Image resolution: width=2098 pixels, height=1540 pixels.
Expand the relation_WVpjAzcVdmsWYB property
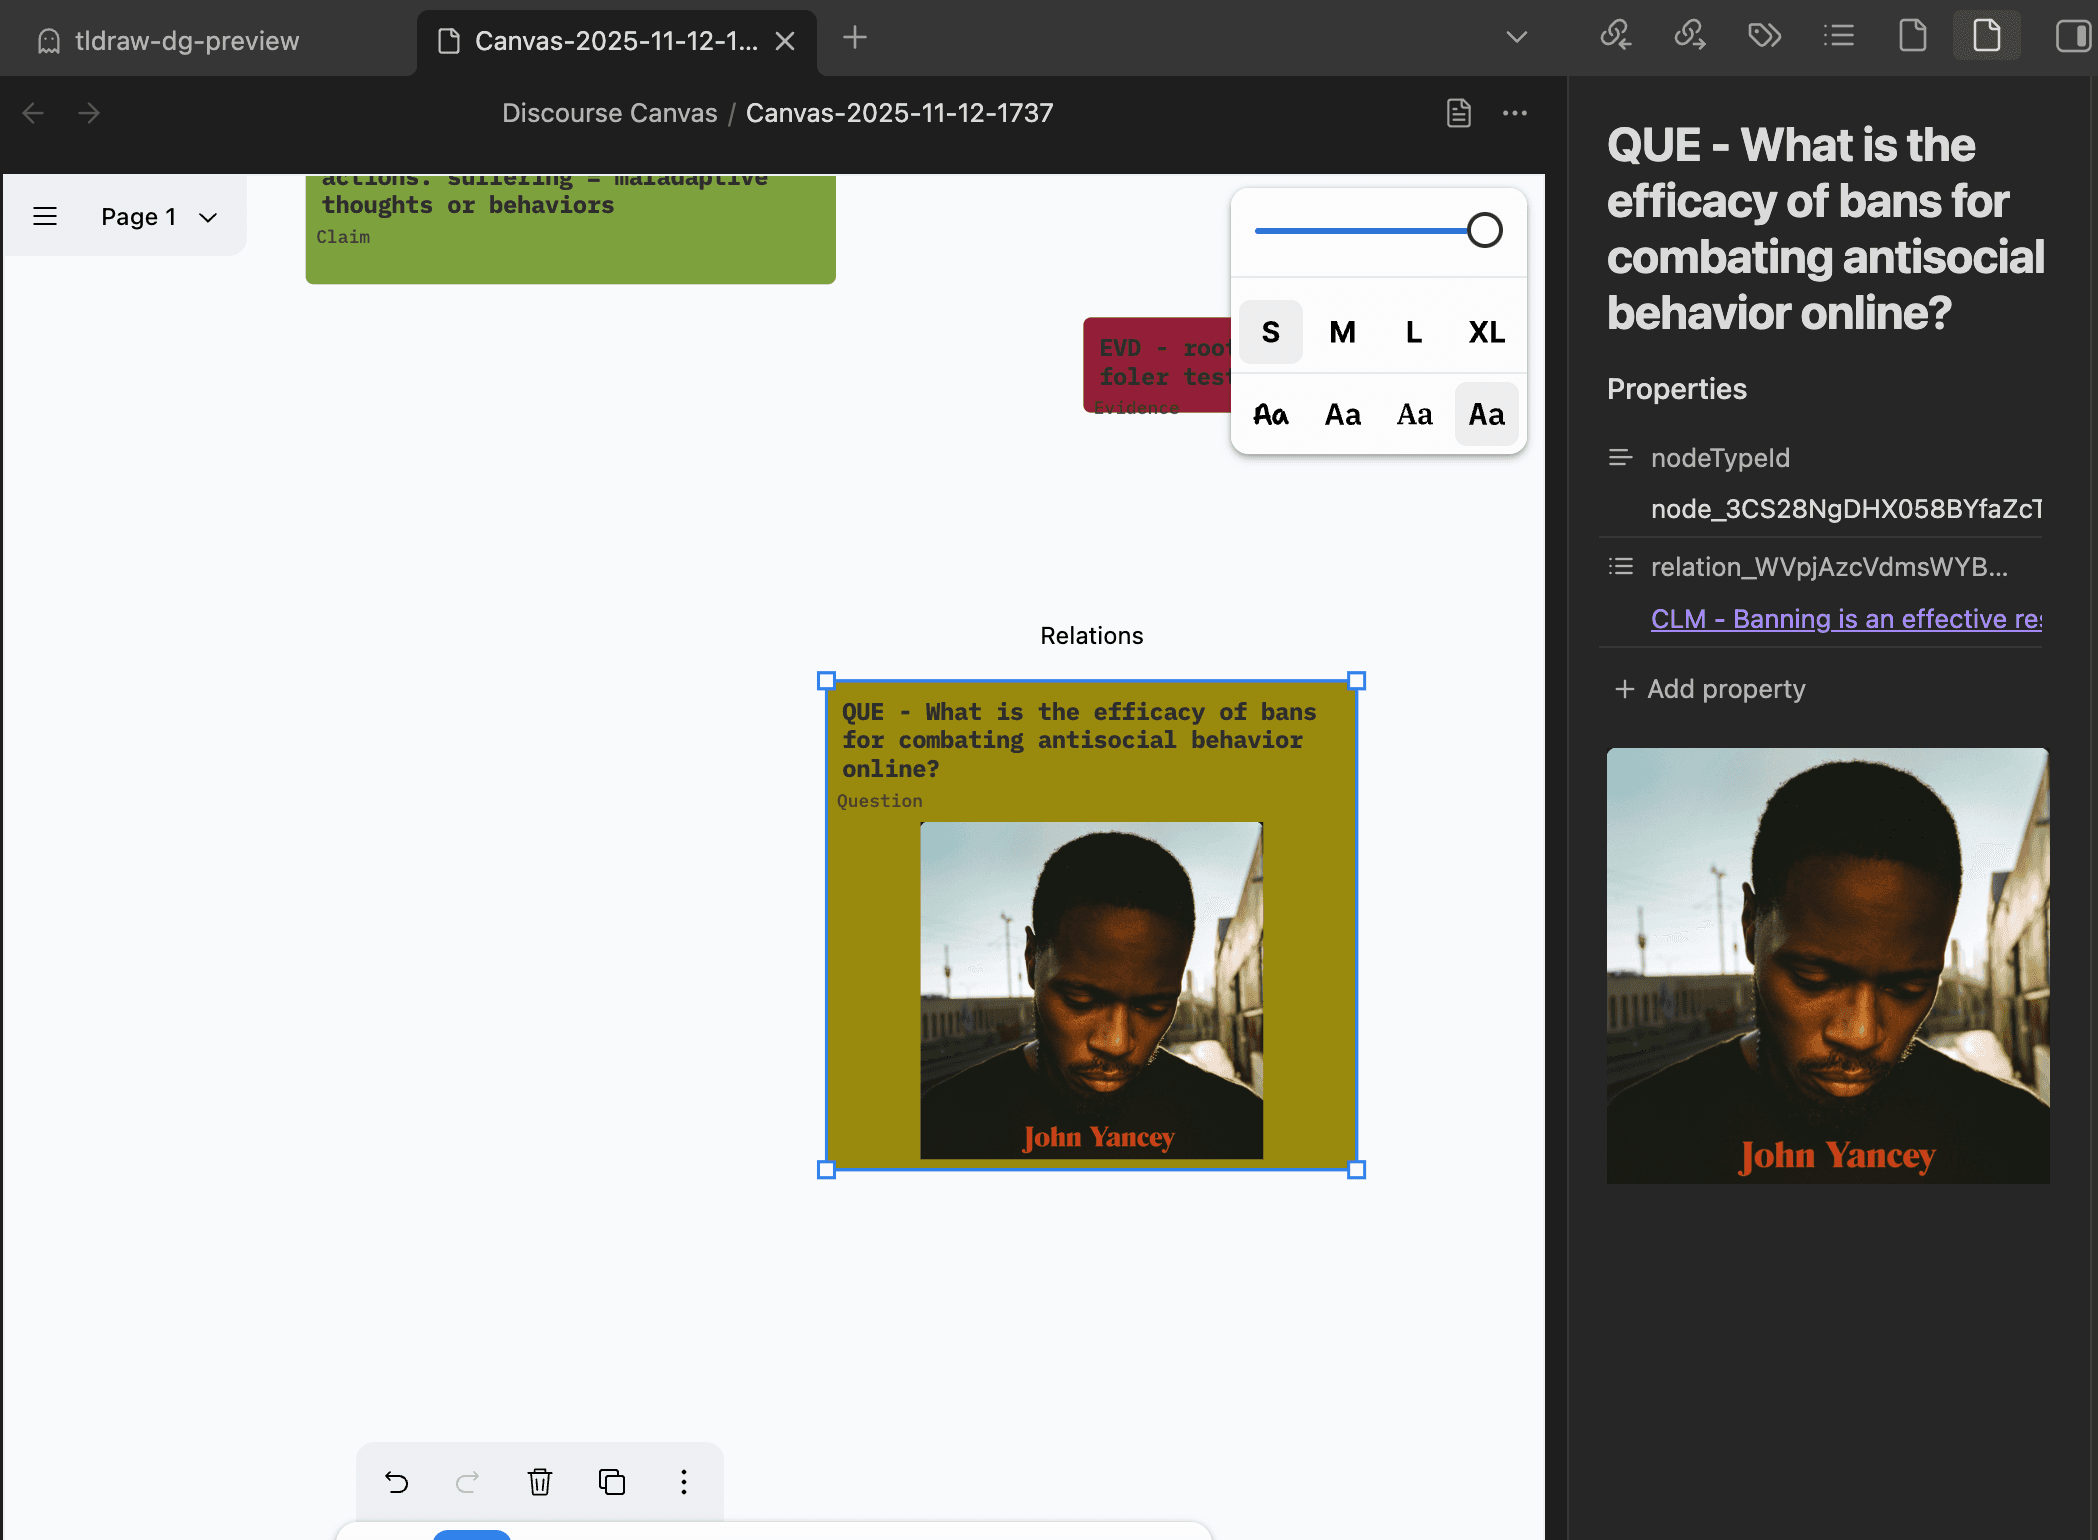[x=1828, y=567]
